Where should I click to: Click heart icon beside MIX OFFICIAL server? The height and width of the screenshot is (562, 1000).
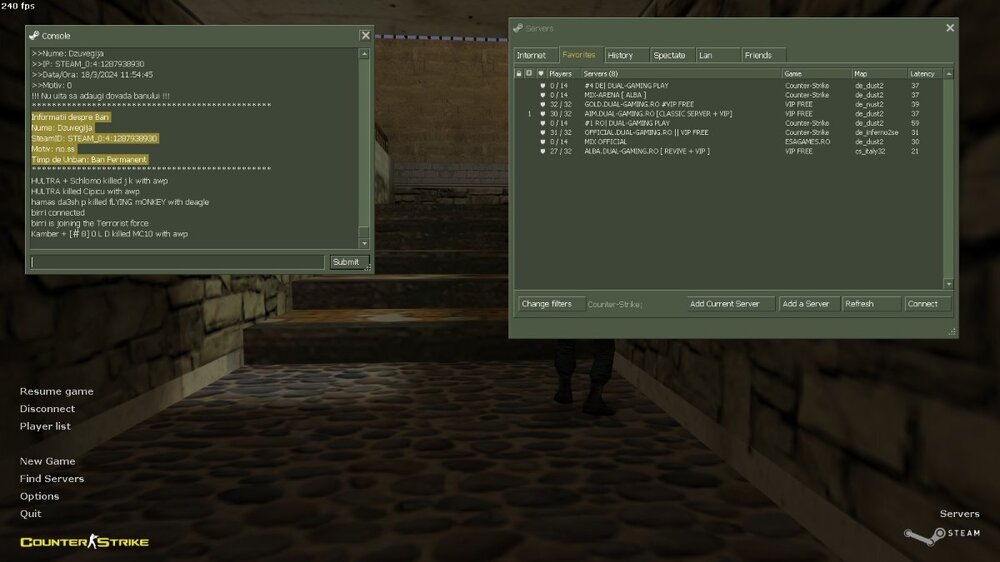point(542,142)
